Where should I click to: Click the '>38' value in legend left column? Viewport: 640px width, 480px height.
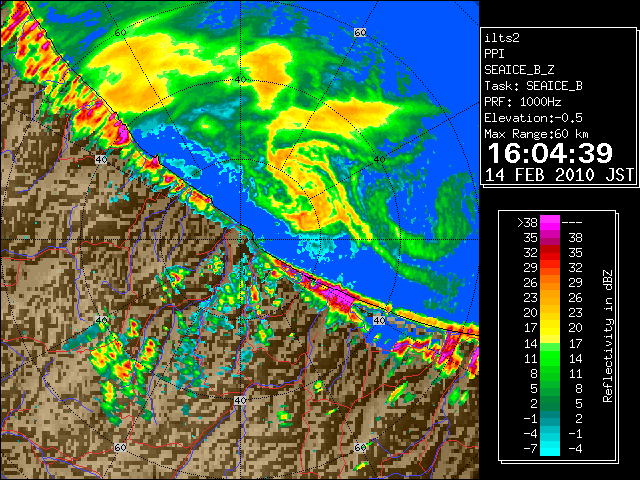[527, 223]
